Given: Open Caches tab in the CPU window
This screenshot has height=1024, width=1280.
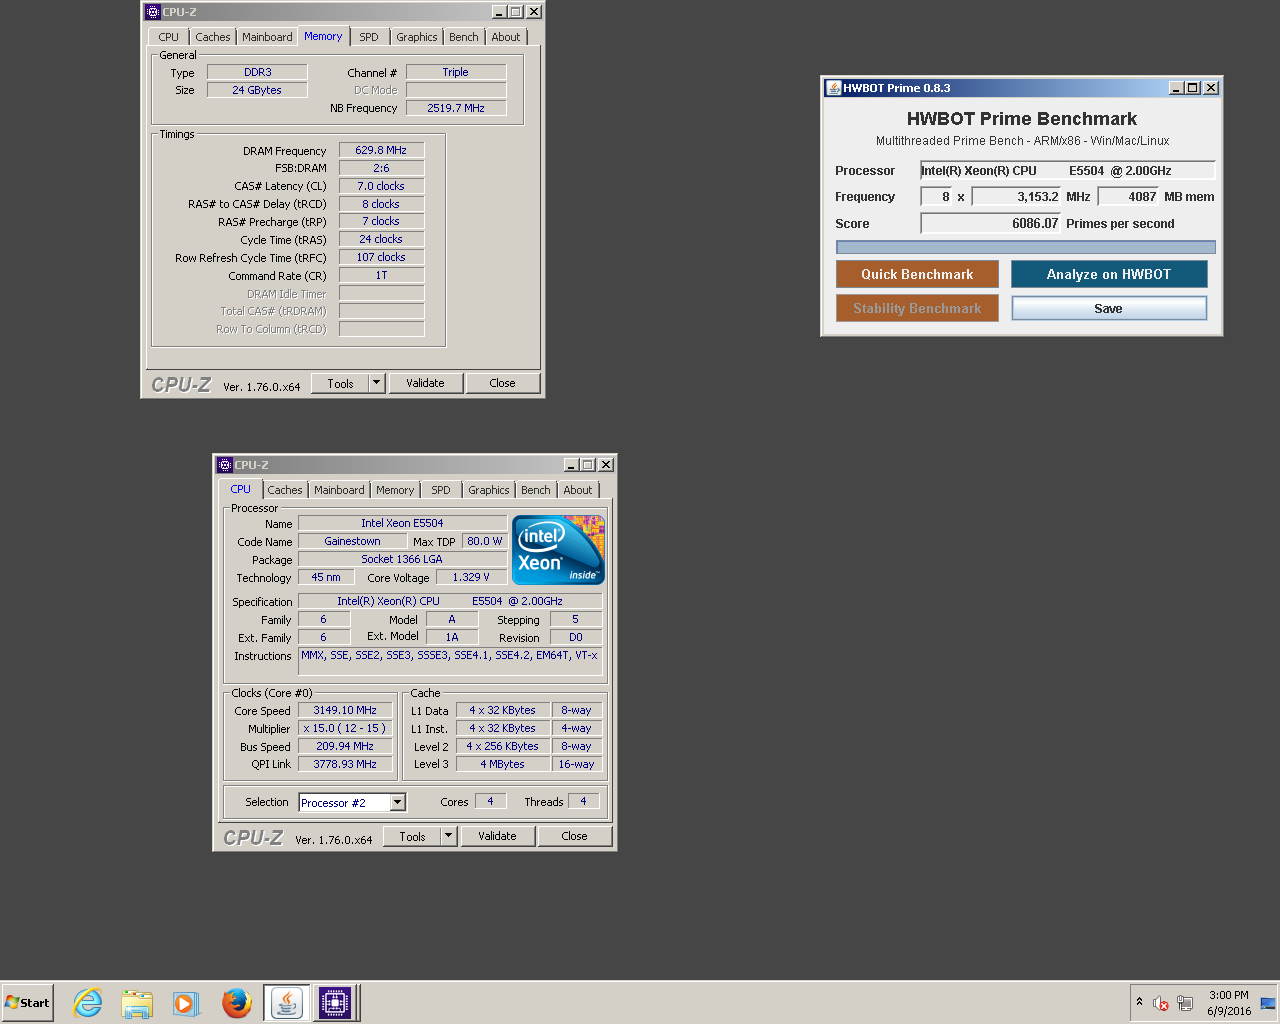Looking at the screenshot, I should [285, 490].
